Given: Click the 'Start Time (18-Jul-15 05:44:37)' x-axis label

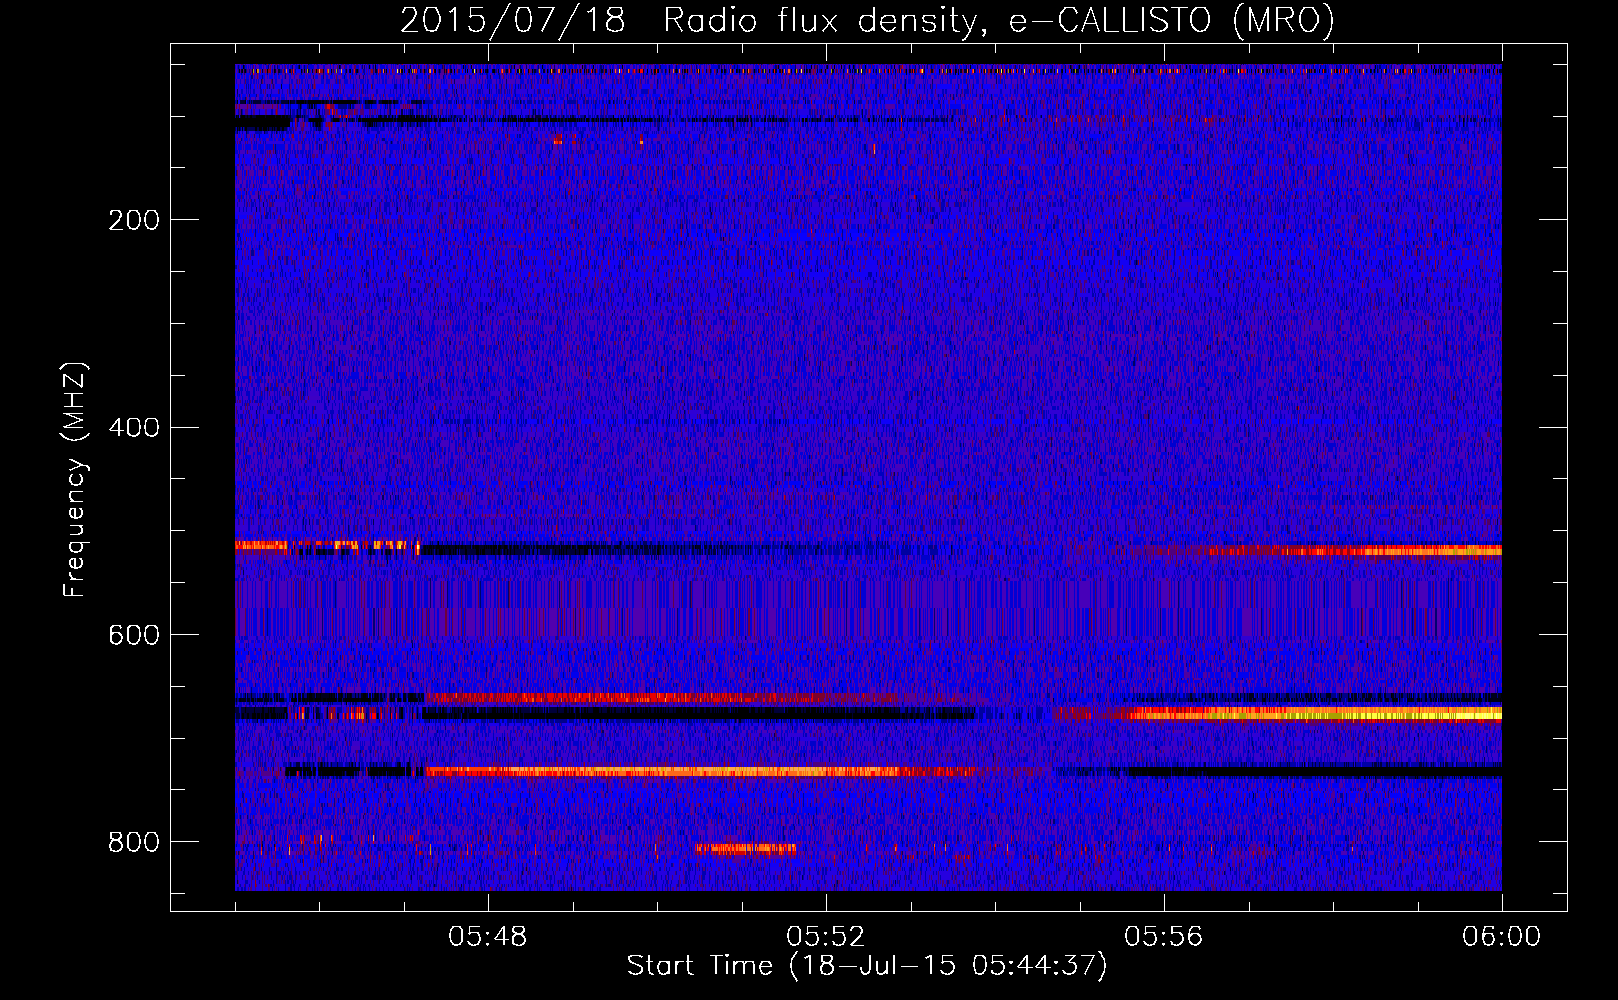Looking at the screenshot, I should pos(867,966).
